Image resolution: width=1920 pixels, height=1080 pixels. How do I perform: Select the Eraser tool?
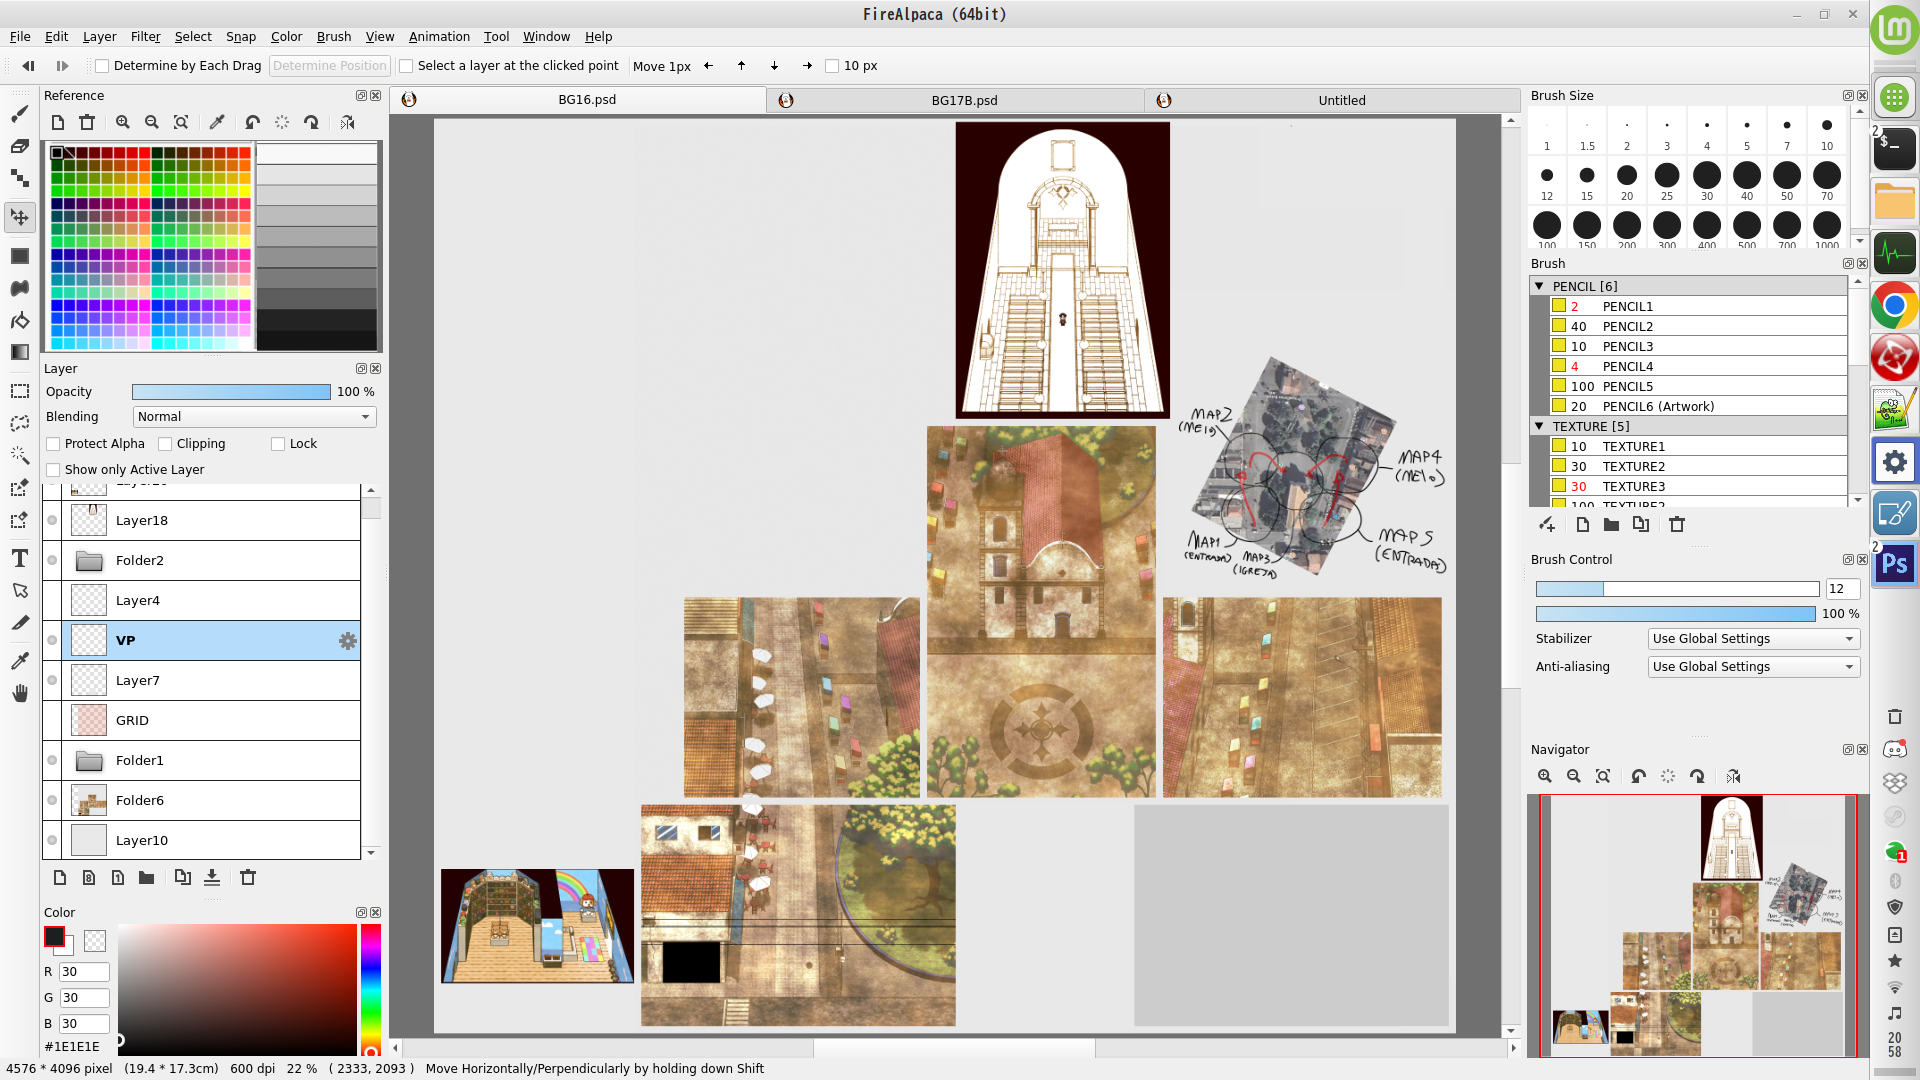(x=19, y=146)
